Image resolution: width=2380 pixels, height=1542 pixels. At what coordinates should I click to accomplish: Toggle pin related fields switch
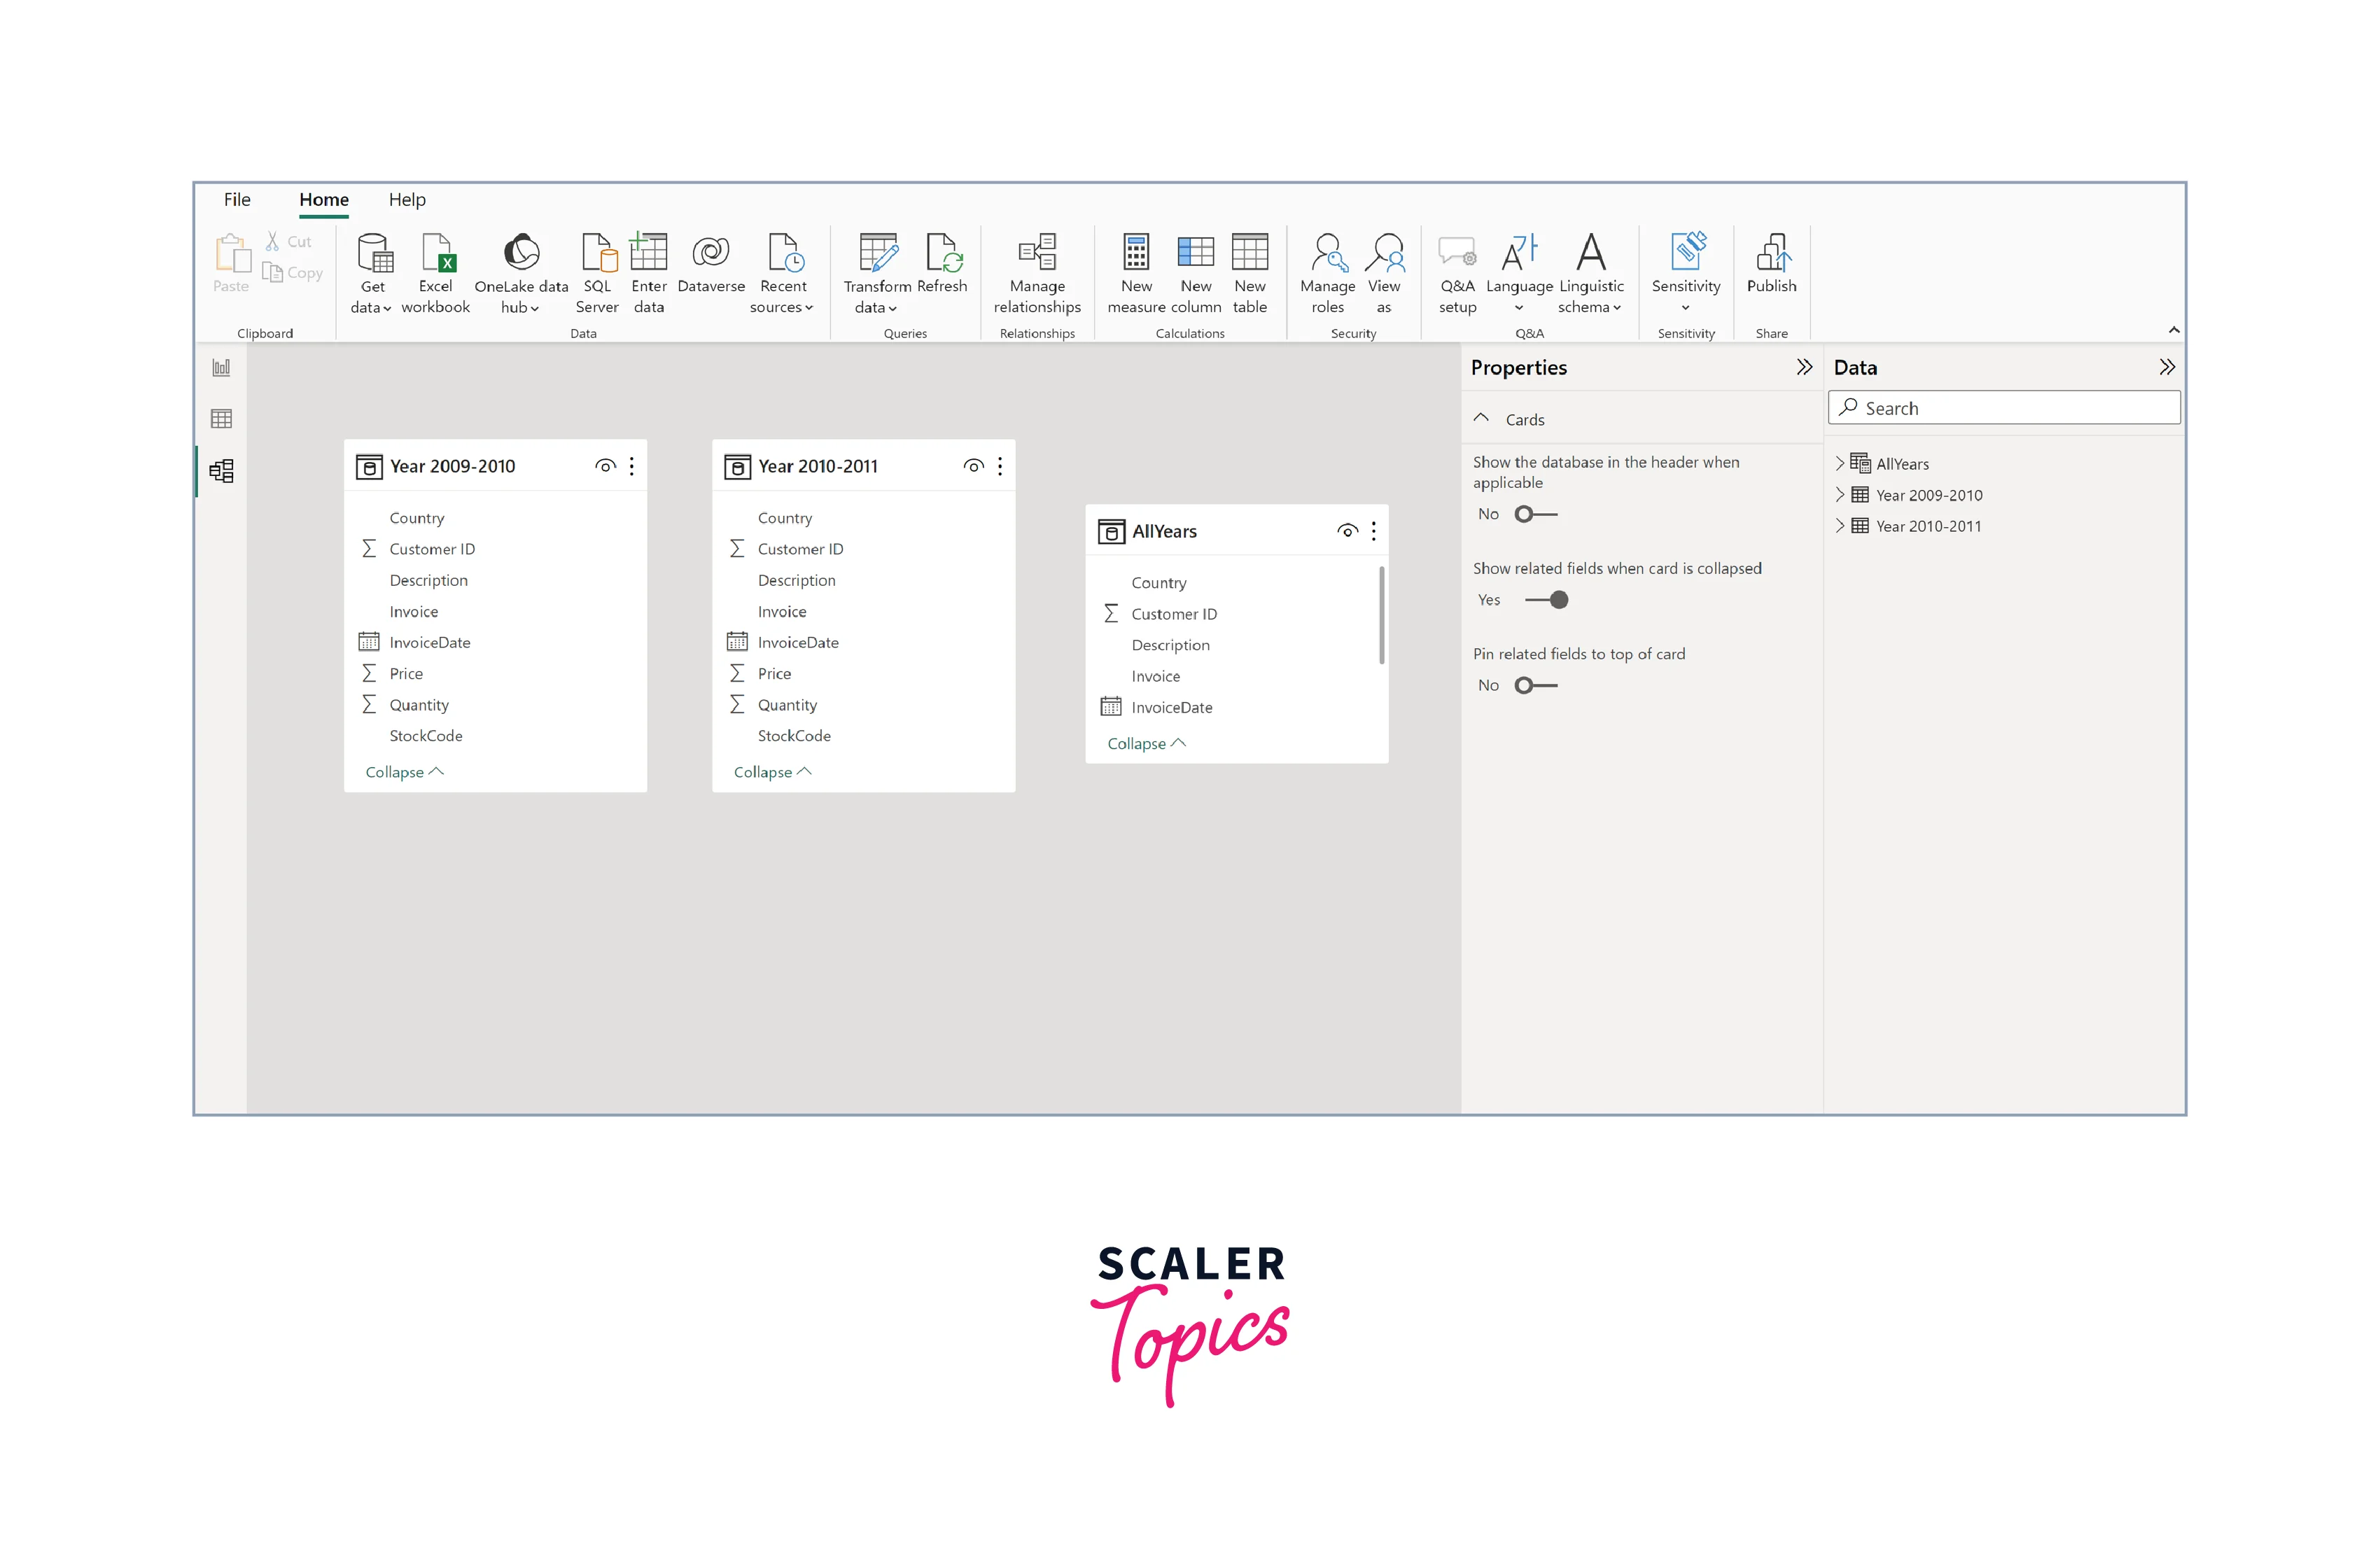point(1535,685)
